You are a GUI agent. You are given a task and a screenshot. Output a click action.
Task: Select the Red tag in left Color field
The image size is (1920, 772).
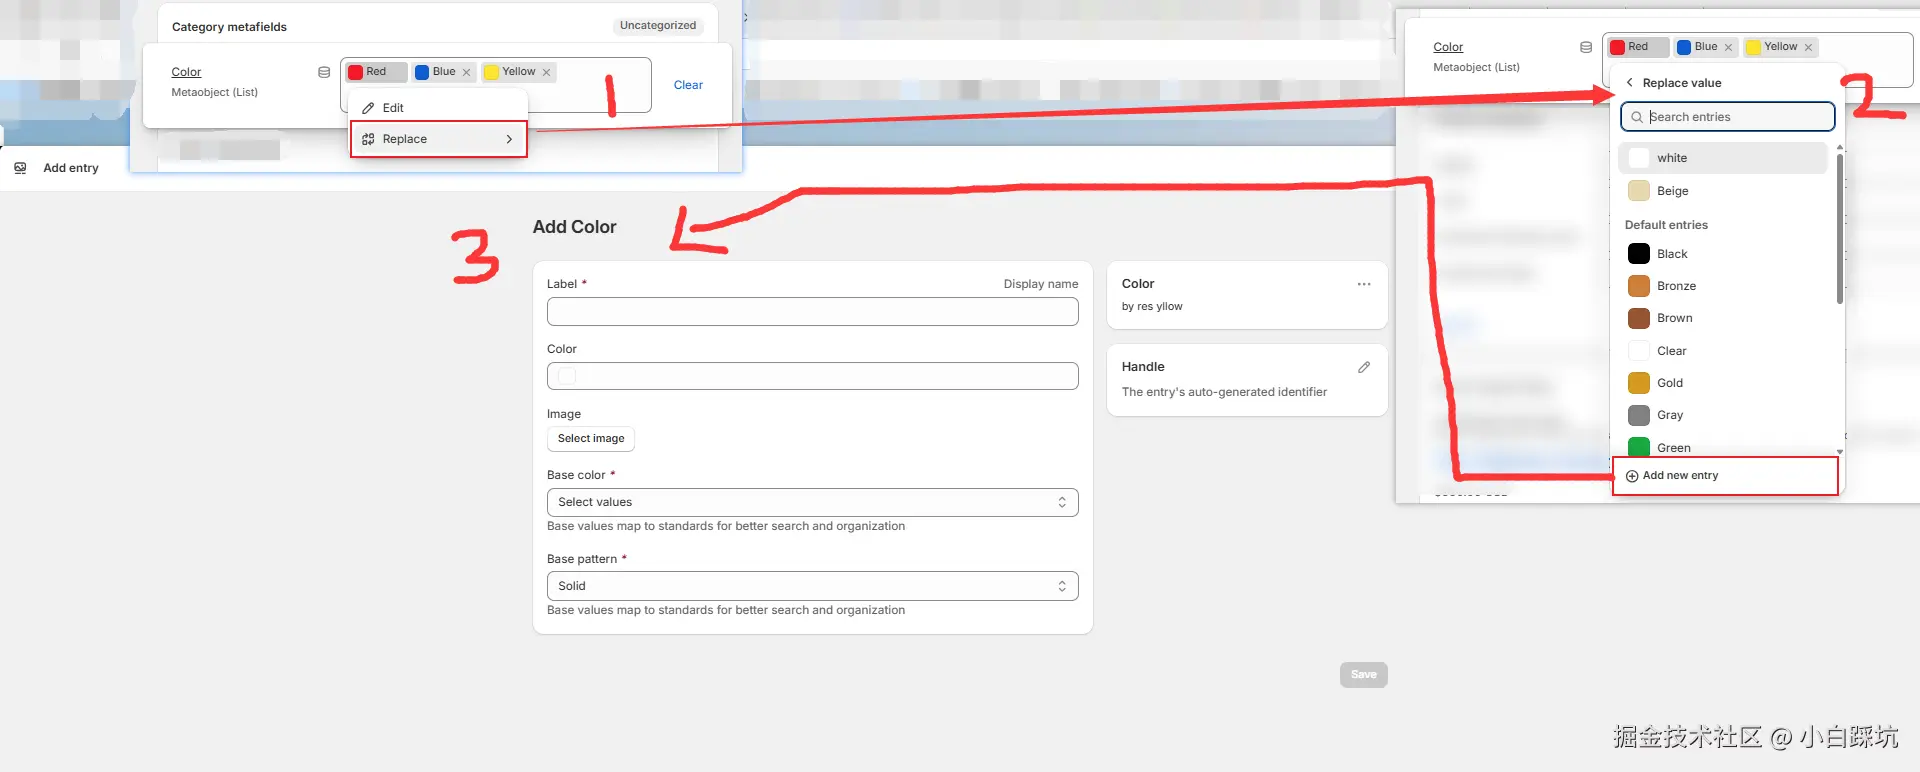[x=376, y=72]
